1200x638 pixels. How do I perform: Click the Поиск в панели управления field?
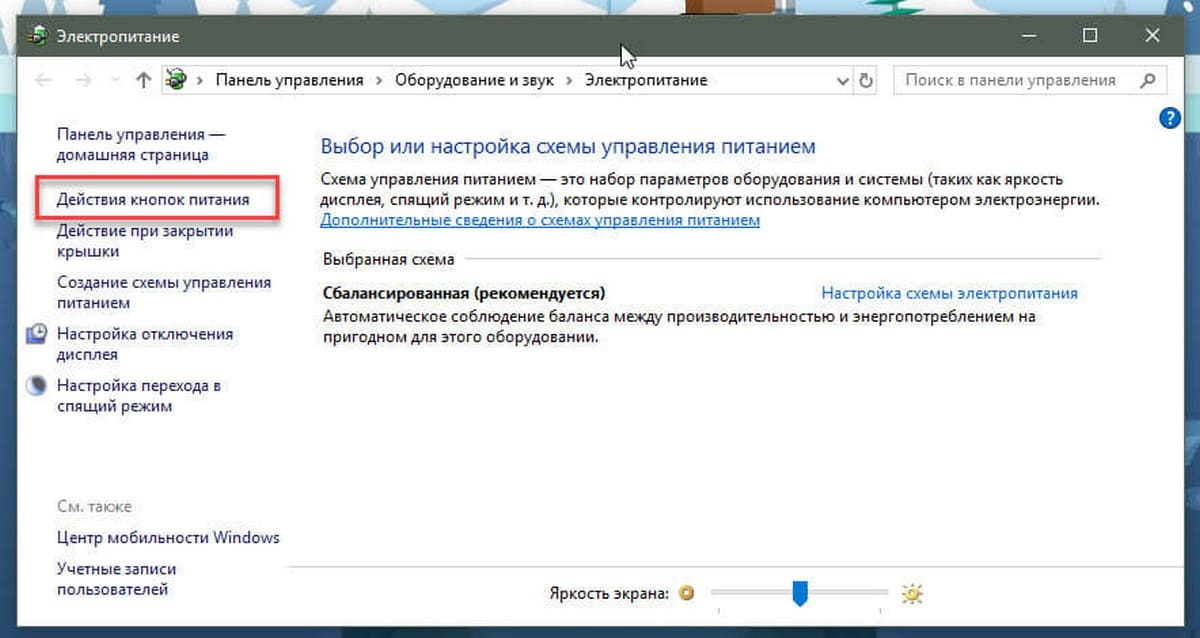[1010, 80]
